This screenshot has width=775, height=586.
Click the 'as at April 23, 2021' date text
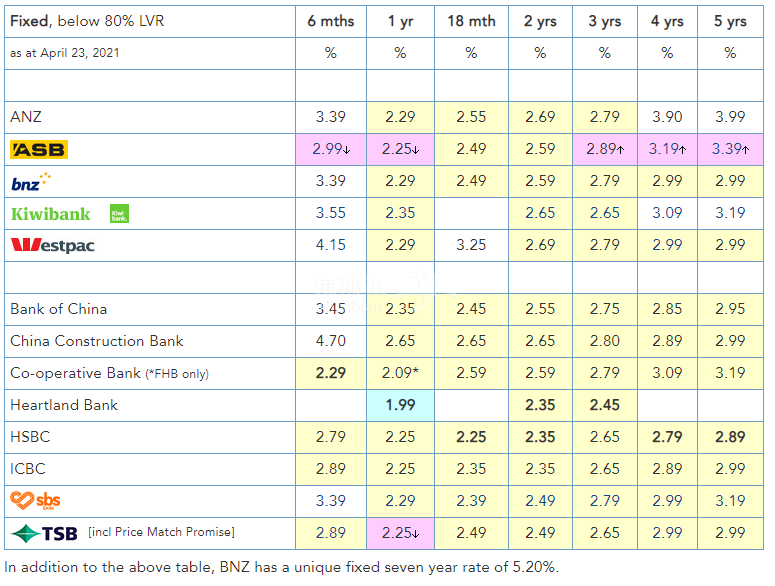coord(65,53)
